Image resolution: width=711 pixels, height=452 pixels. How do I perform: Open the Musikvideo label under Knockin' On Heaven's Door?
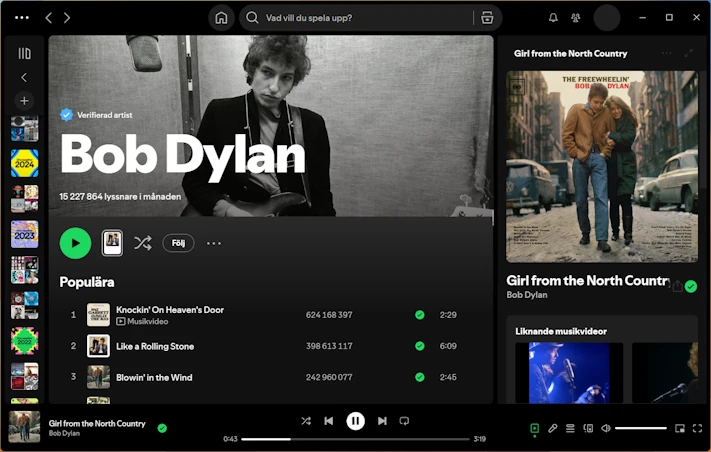click(x=142, y=321)
